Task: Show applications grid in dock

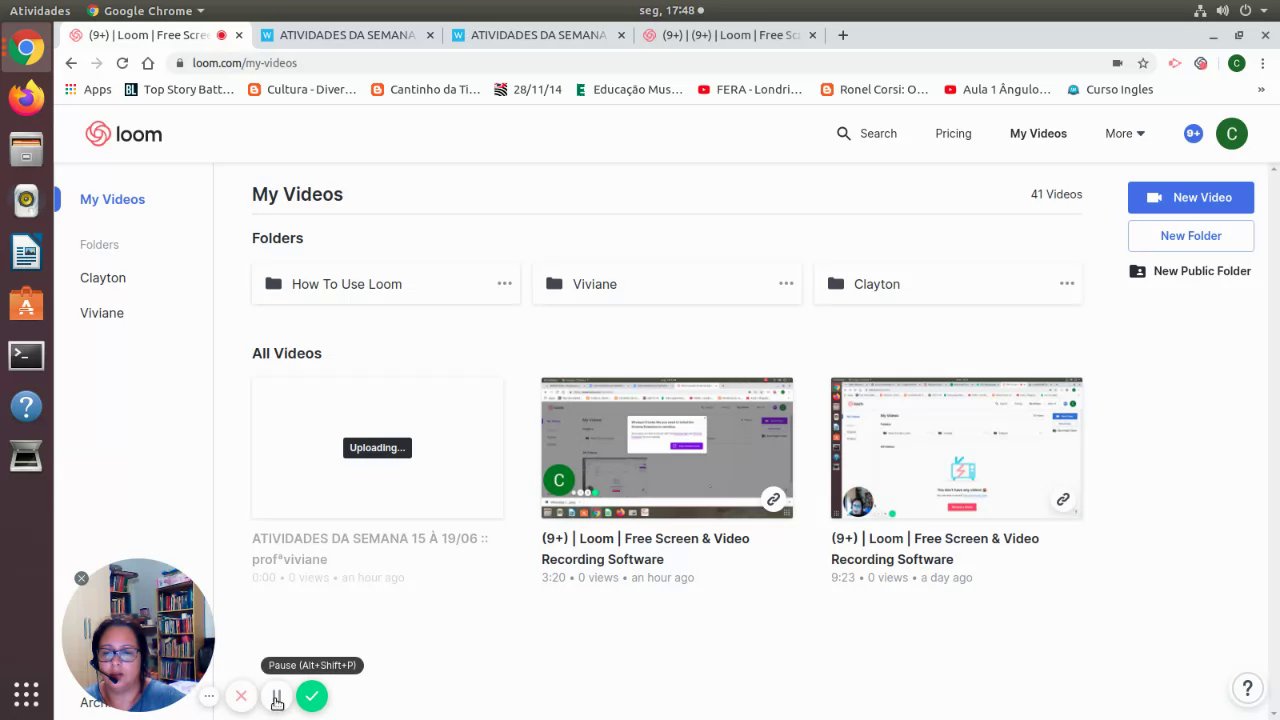Action: pos(26,694)
